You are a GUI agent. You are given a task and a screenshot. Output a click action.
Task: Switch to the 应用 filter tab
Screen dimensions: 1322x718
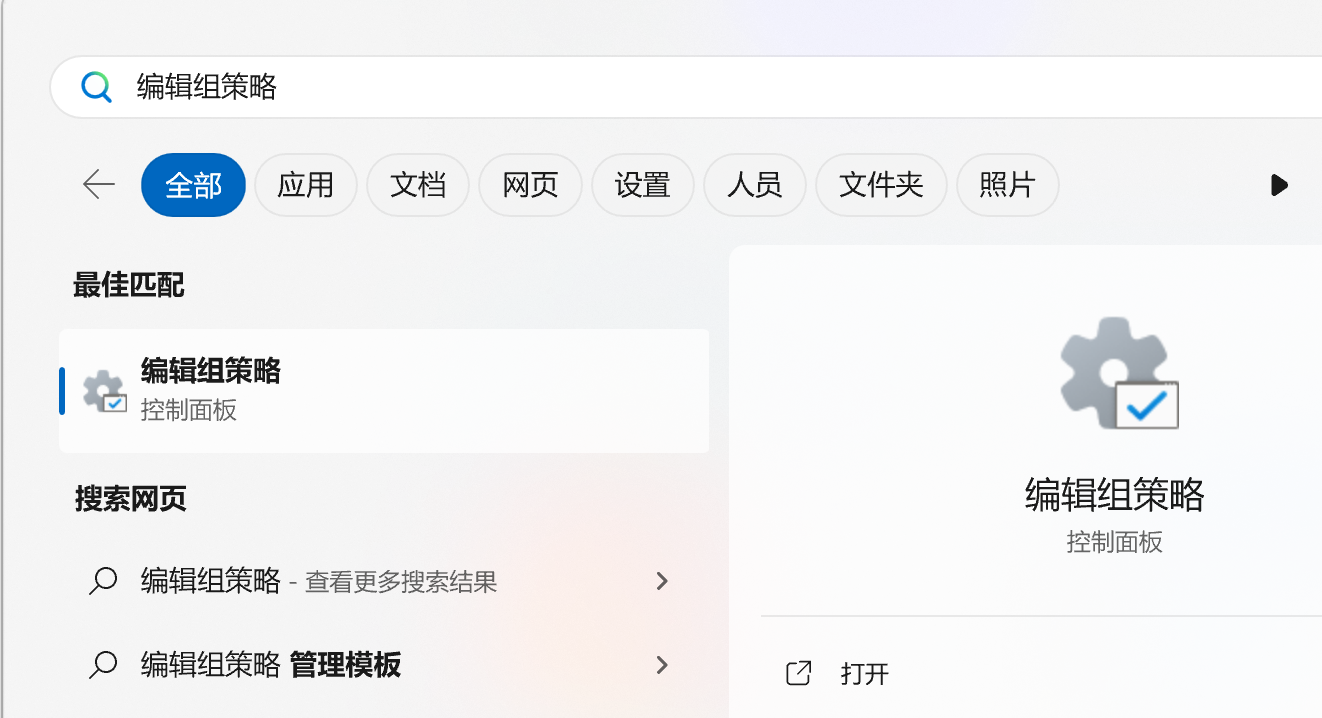[305, 185]
